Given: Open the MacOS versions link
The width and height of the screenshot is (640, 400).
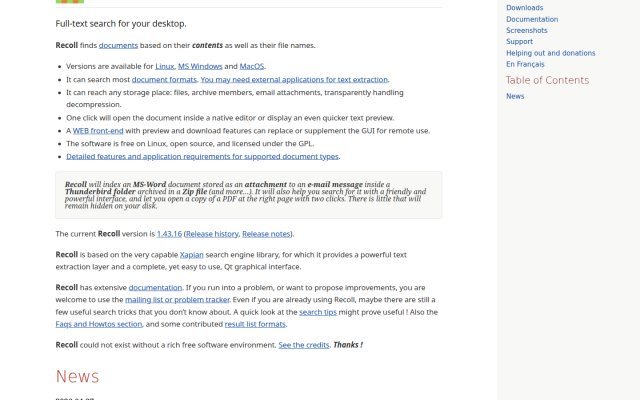Looking at the screenshot, I should tap(252, 66).
